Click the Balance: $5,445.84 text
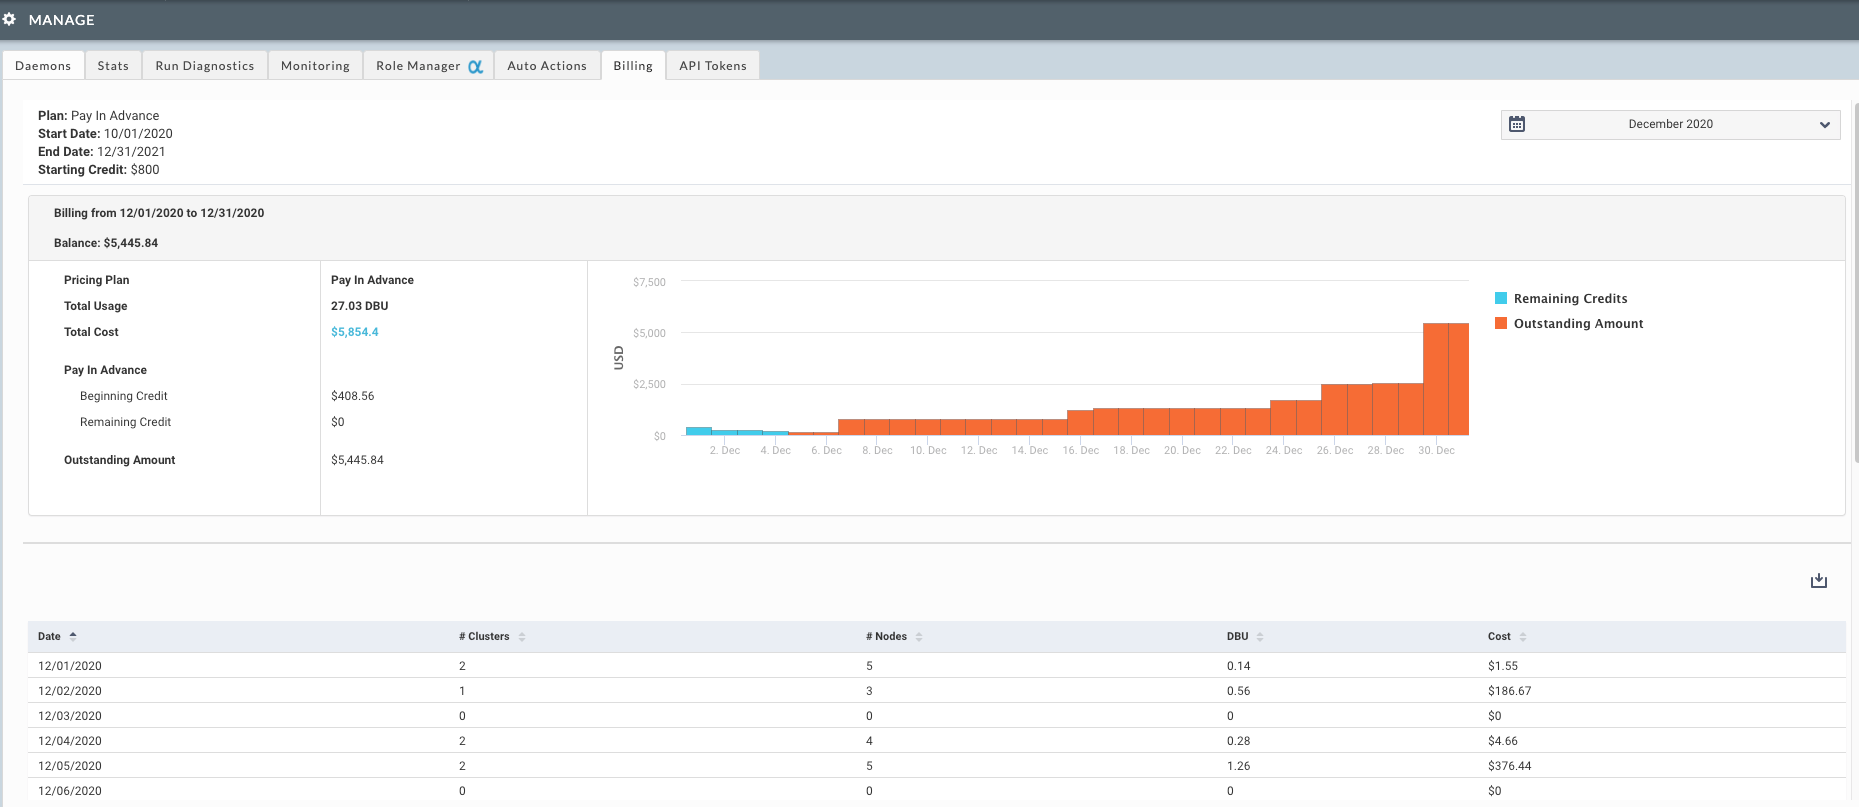 click(x=106, y=243)
